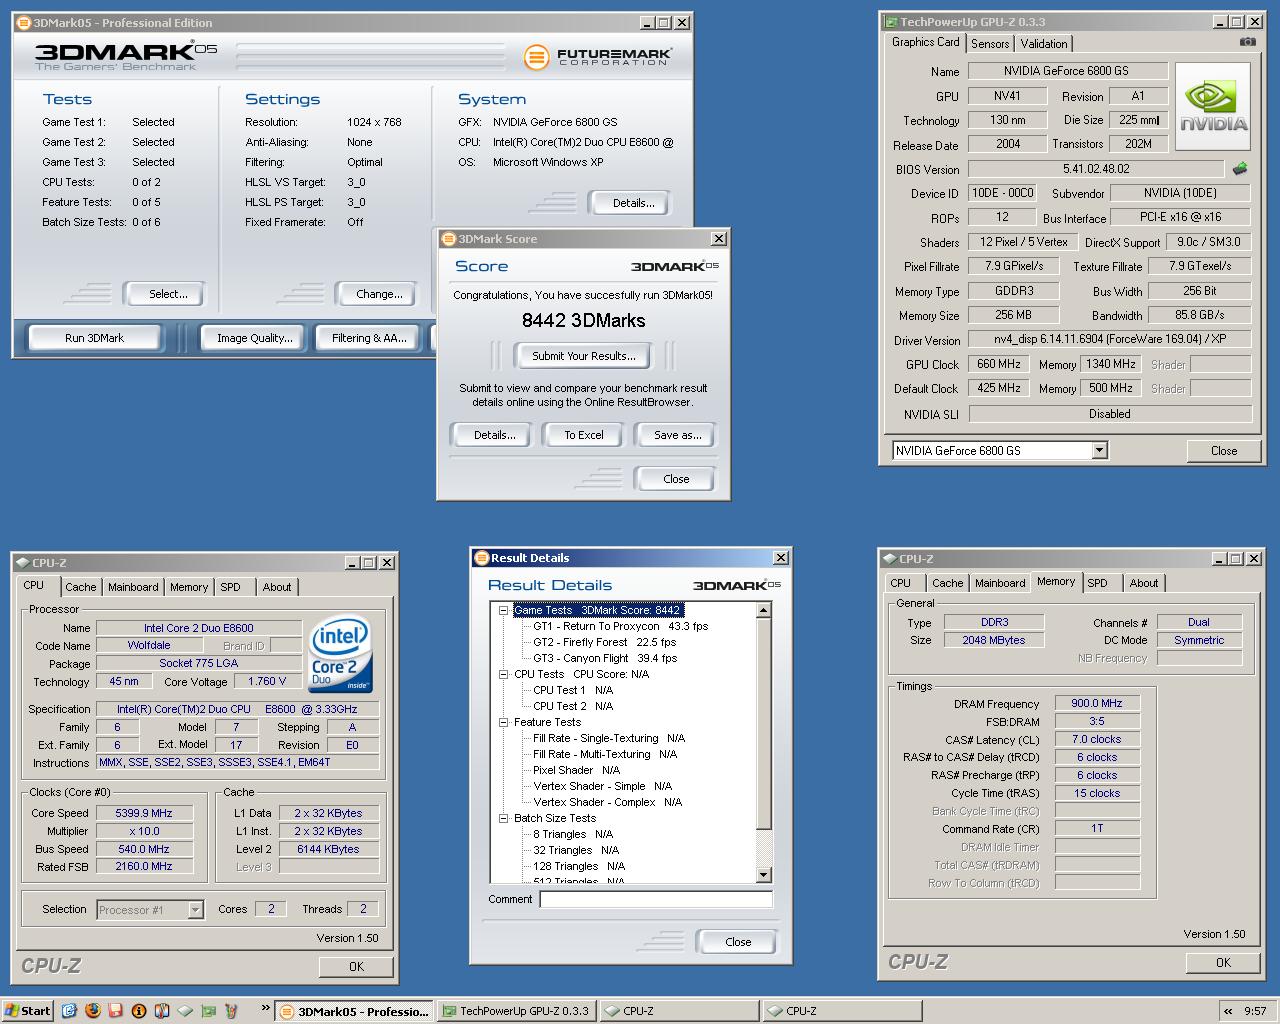
Task: Click the Result Details window title icon
Action: [x=481, y=557]
